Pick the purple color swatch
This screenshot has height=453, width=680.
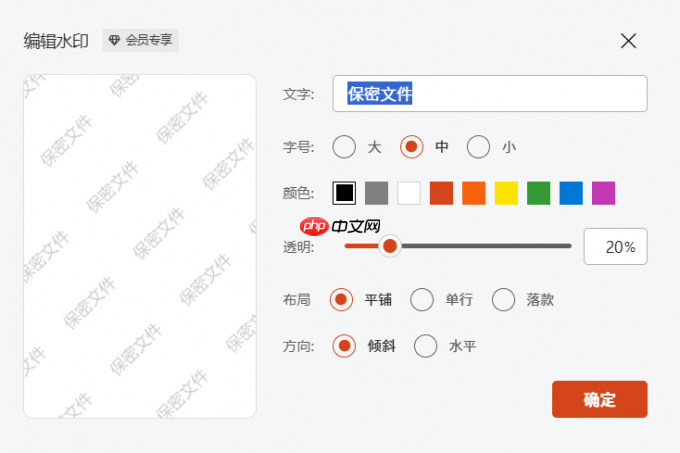[x=603, y=193]
